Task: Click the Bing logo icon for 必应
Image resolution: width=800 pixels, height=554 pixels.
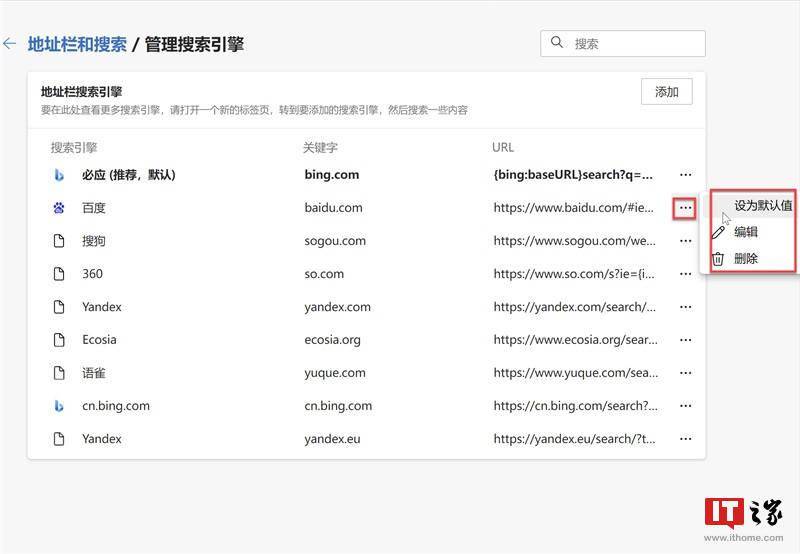Action: [59, 175]
